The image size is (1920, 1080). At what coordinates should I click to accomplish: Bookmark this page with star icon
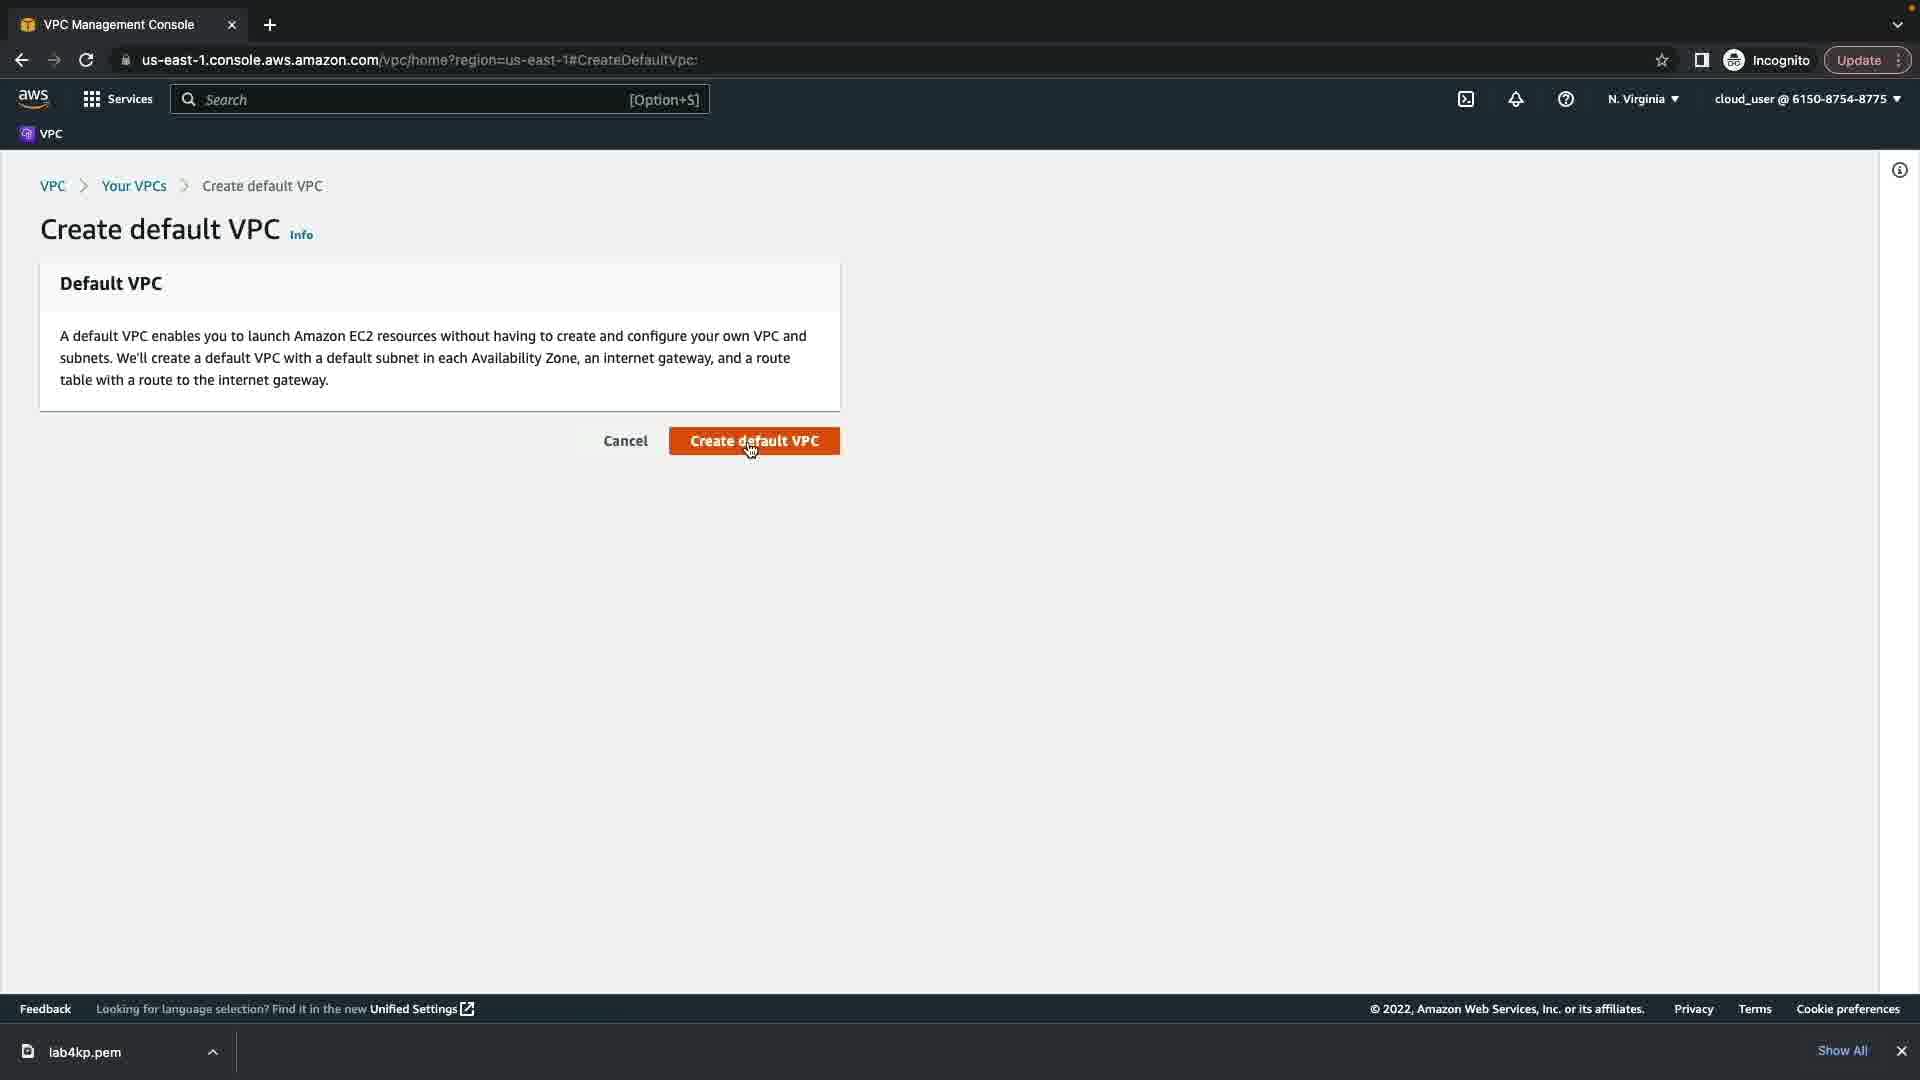pos(1662,60)
